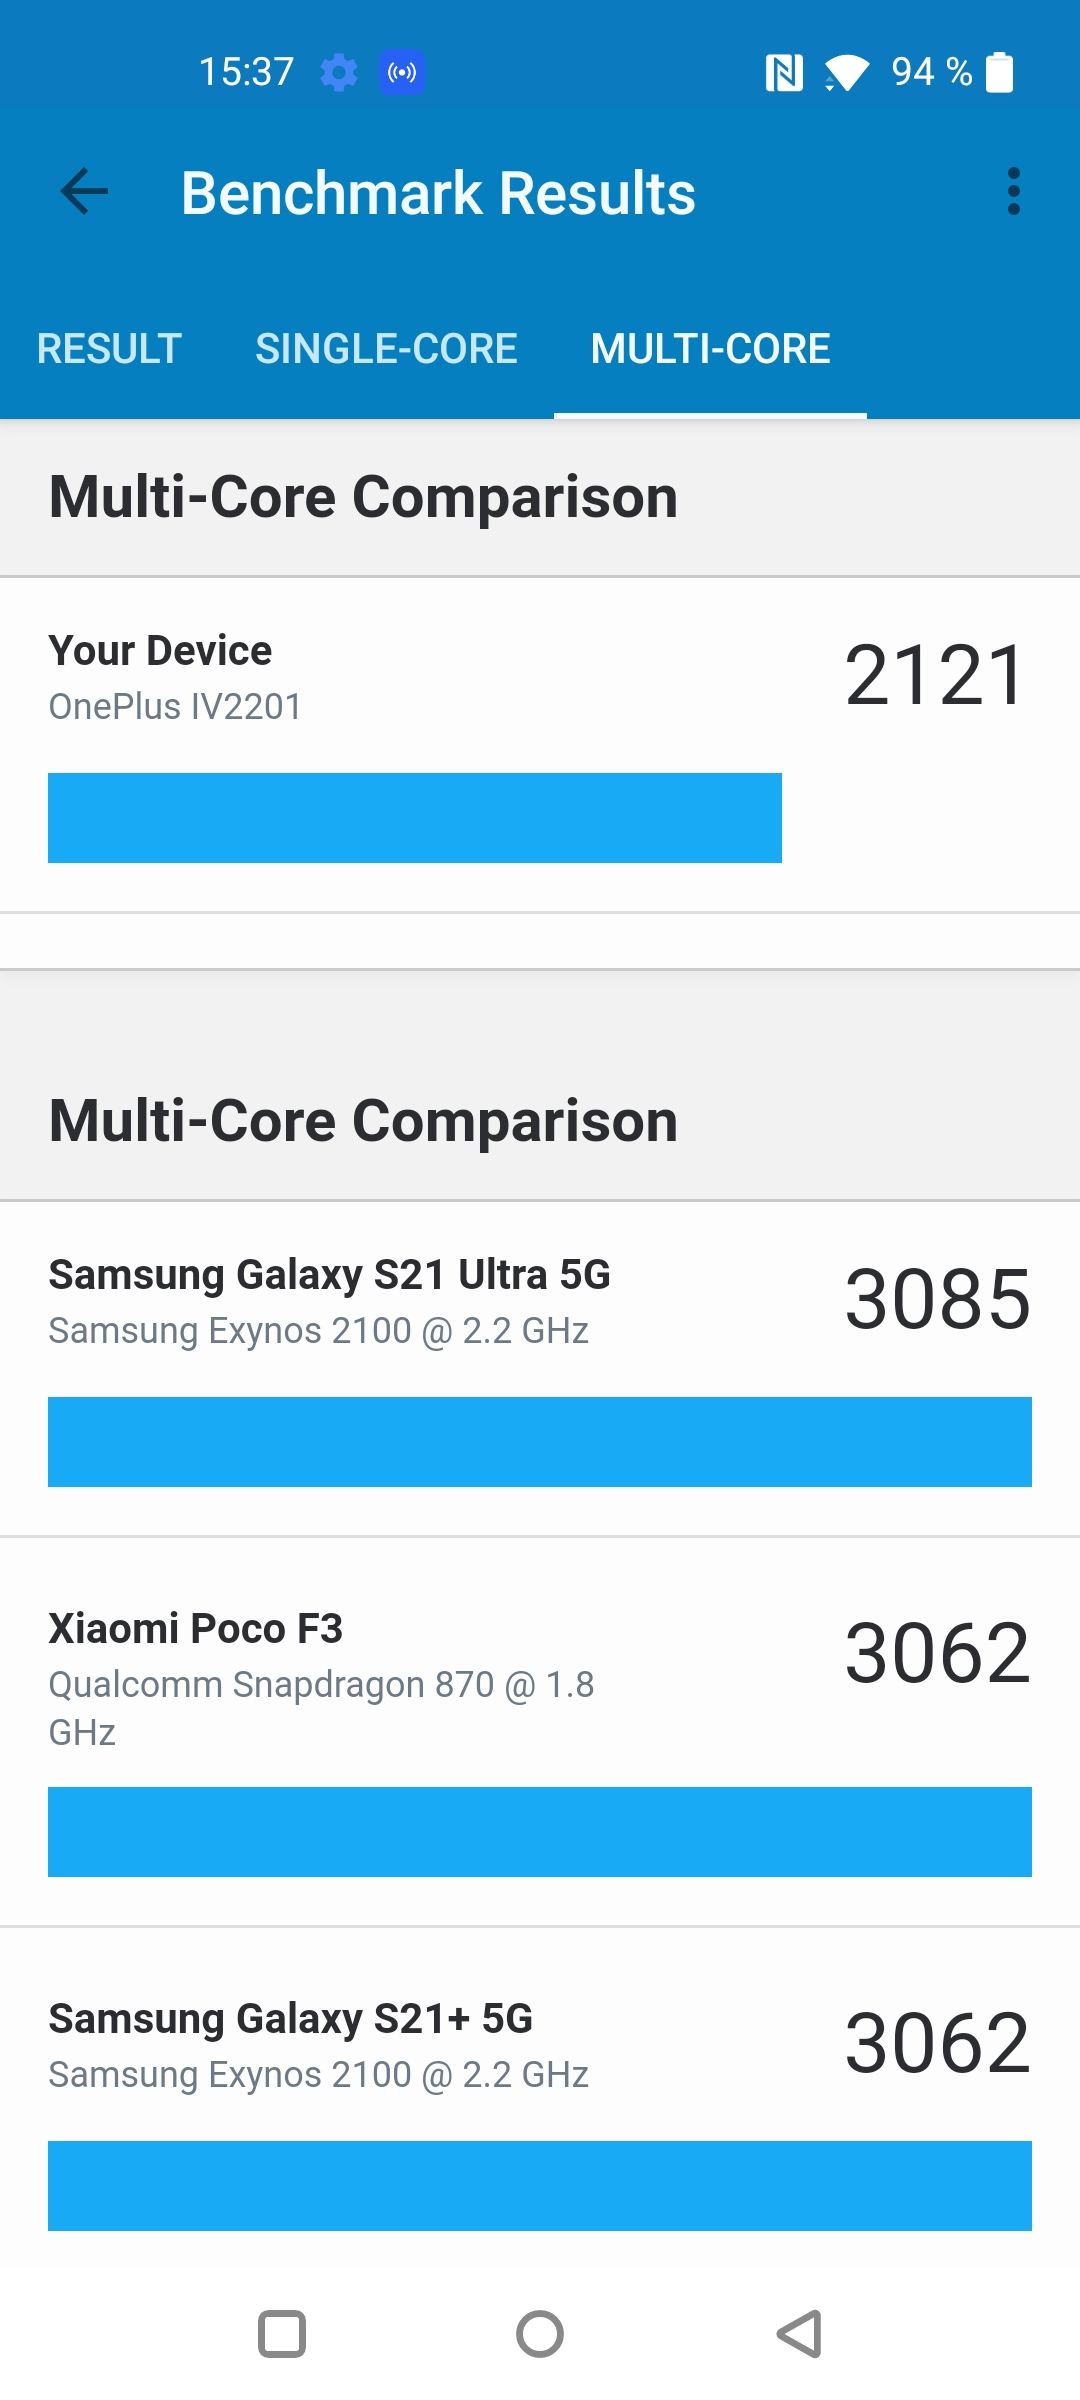Tap the battery icon
The height and width of the screenshot is (2400, 1080).
pos(999,72)
